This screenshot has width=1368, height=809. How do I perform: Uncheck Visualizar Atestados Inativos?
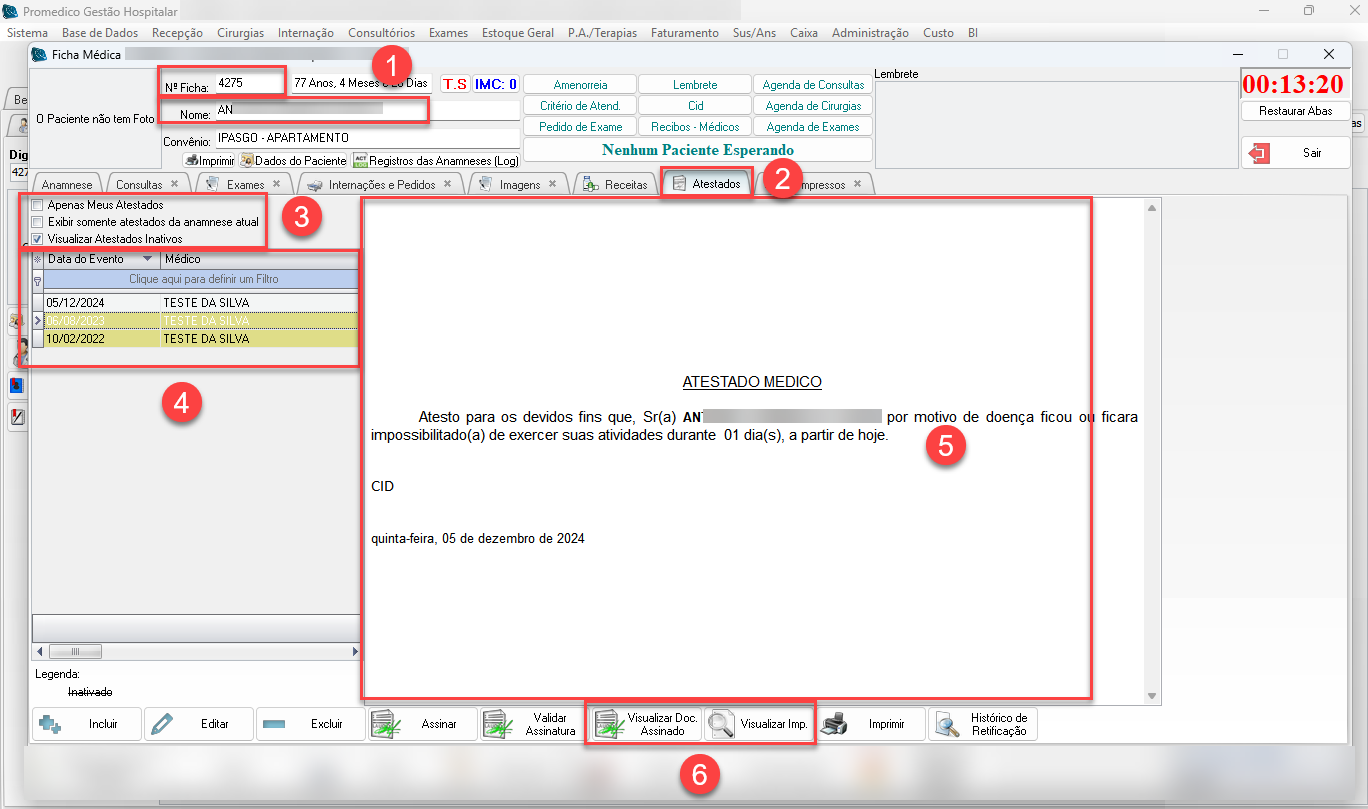coord(38,239)
